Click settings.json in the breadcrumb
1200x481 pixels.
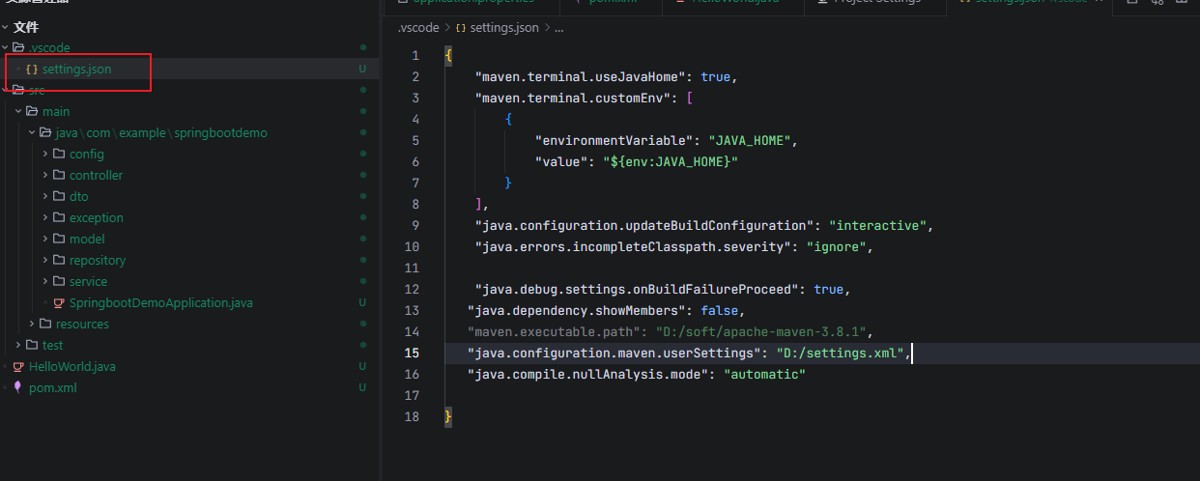505,28
